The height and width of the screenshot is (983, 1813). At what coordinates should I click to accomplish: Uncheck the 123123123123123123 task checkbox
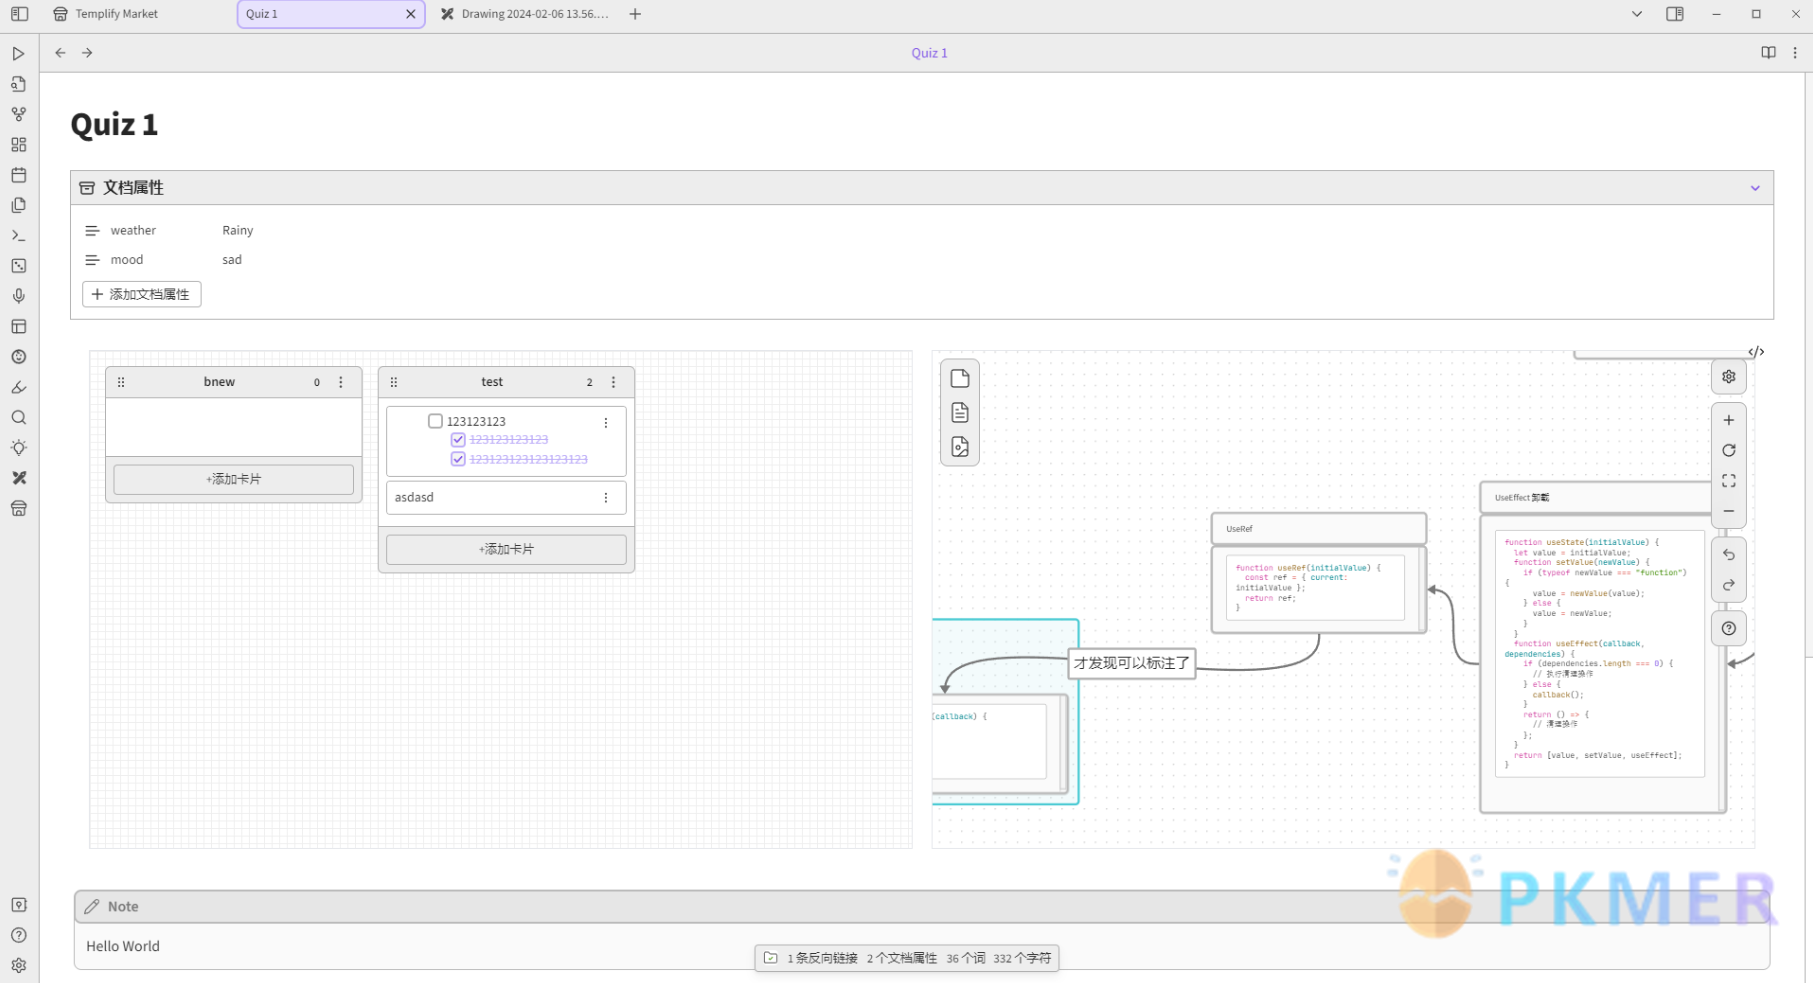coord(458,459)
